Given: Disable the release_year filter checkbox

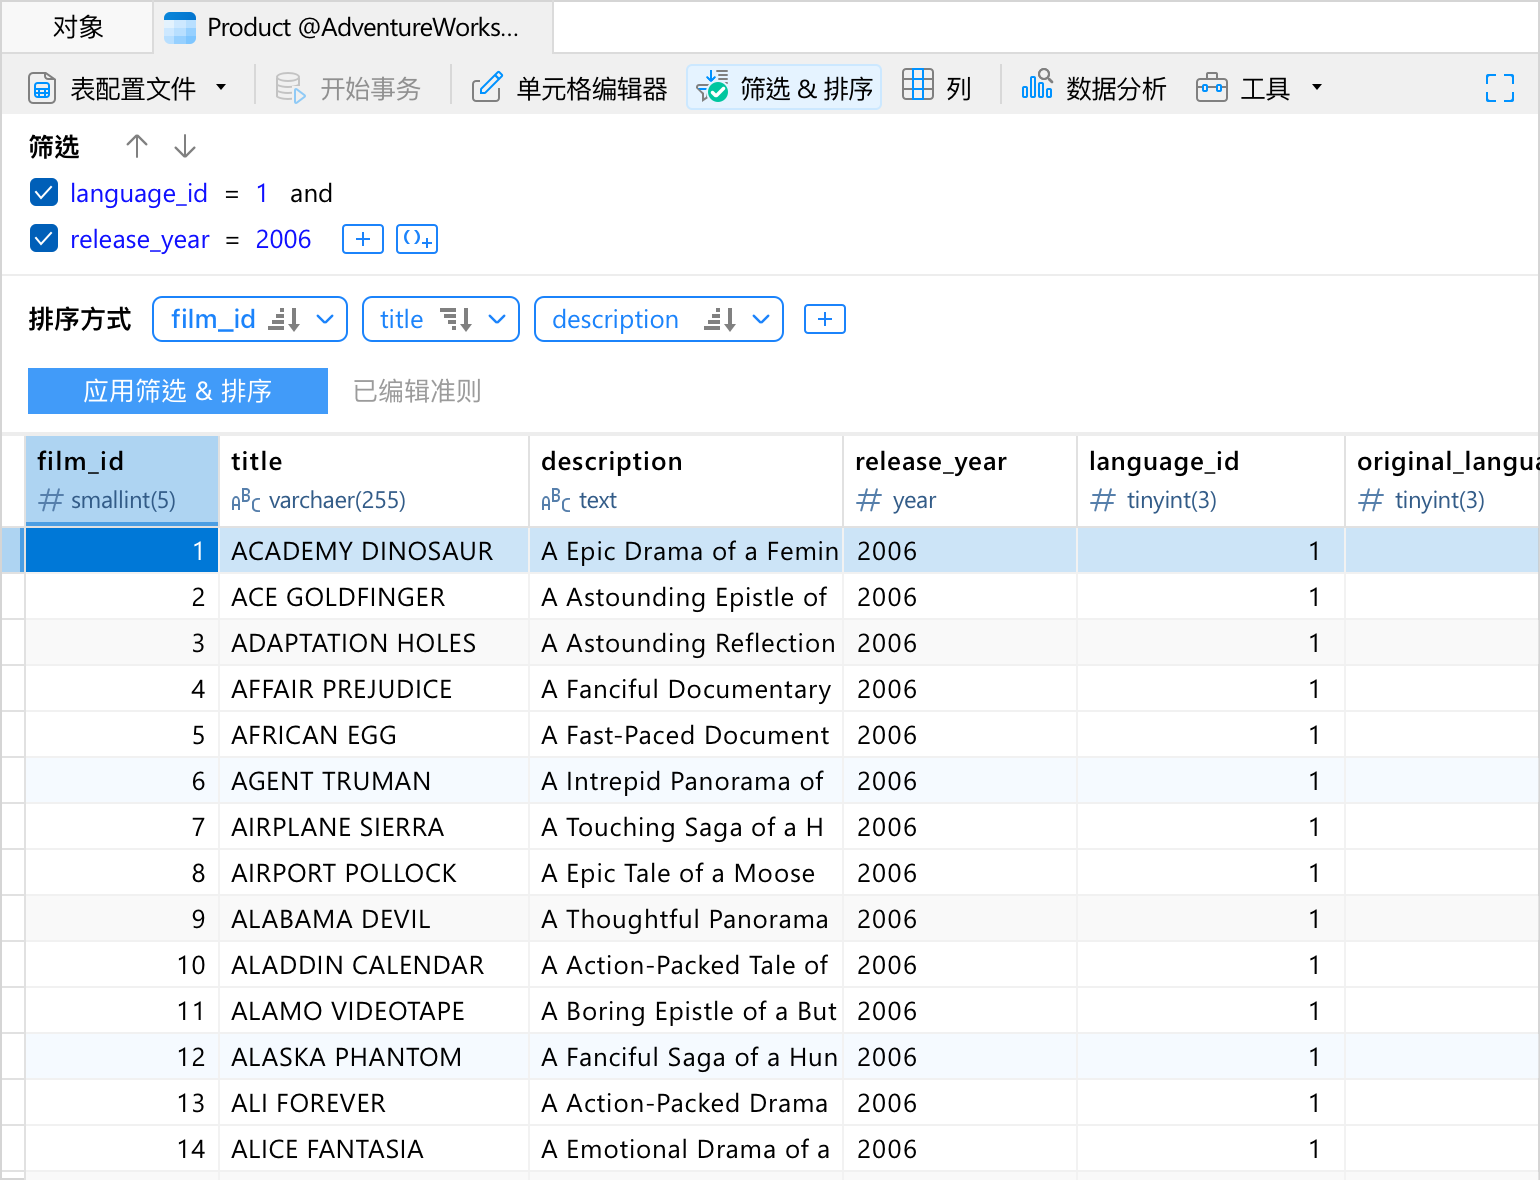Looking at the screenshot, I should pos(44,239).
